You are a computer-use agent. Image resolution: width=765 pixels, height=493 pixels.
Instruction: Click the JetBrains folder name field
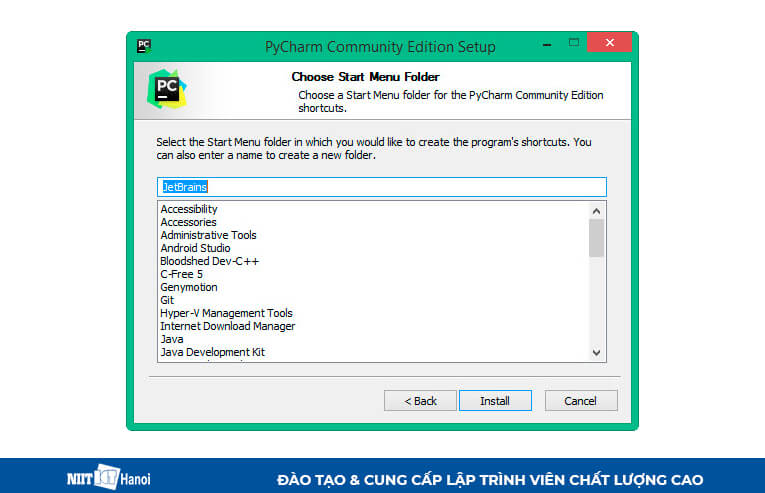[x=382, y=187]
